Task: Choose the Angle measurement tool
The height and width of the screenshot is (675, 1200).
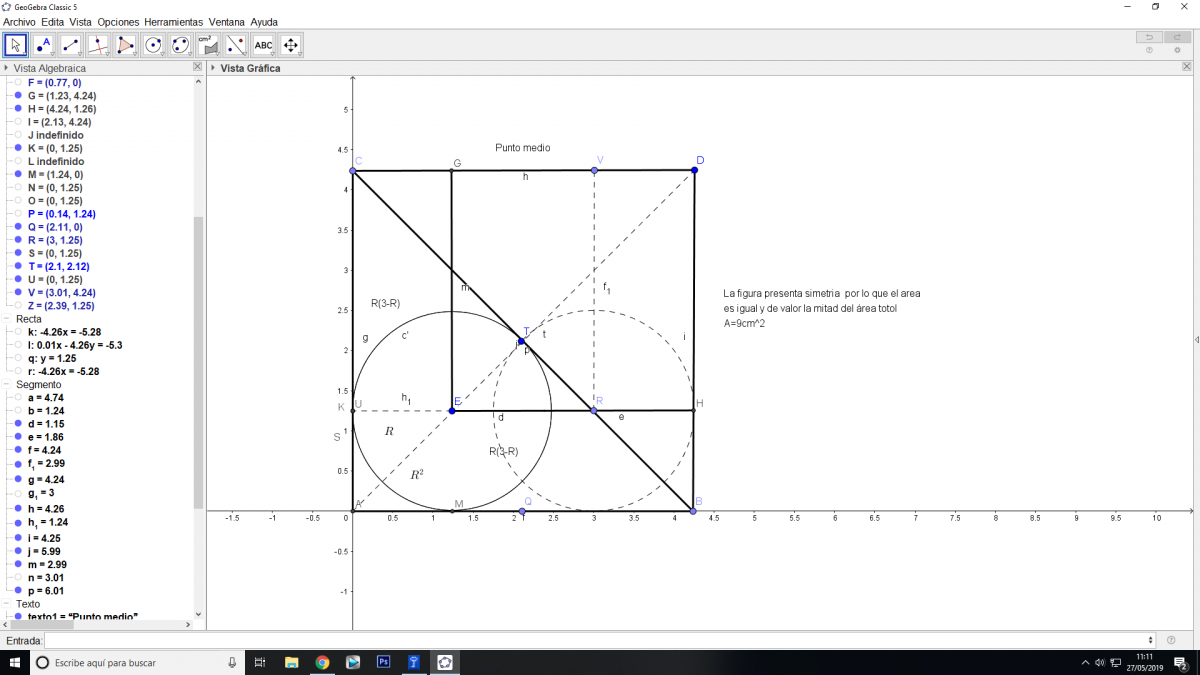Action: point(208,45)
